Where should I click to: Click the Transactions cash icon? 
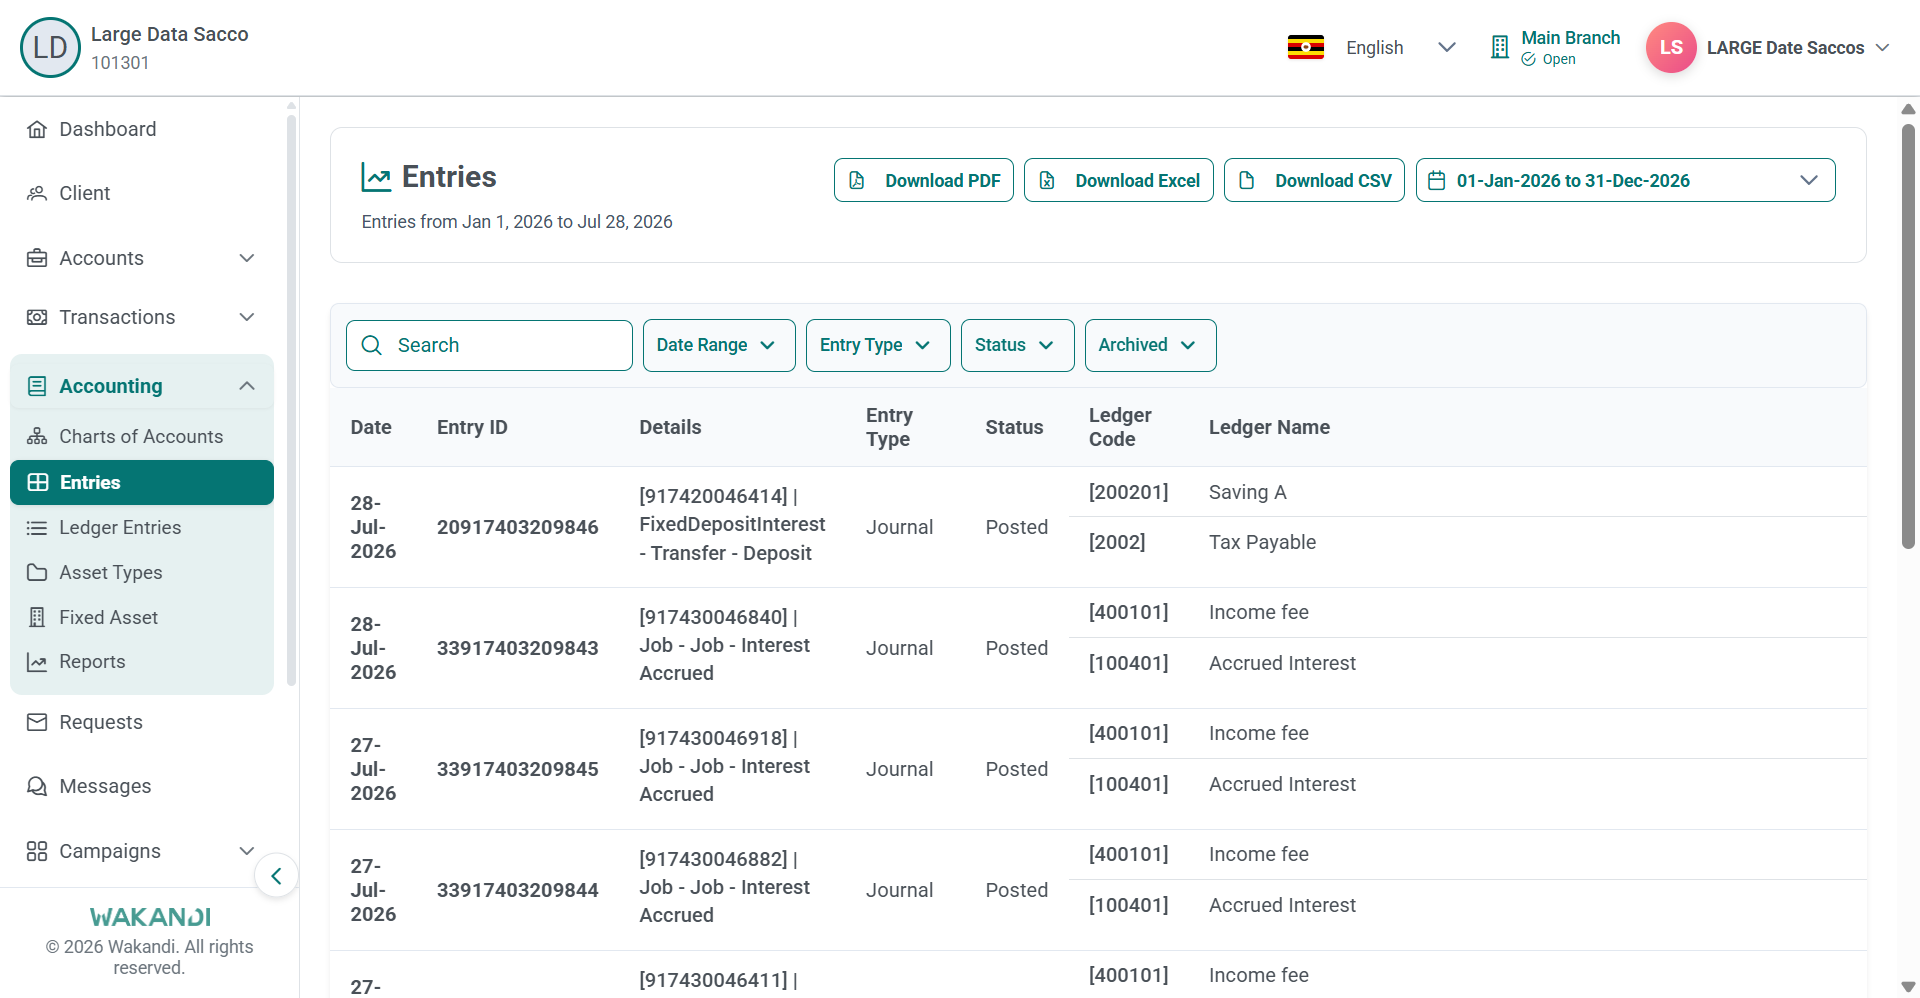(37, 317)
